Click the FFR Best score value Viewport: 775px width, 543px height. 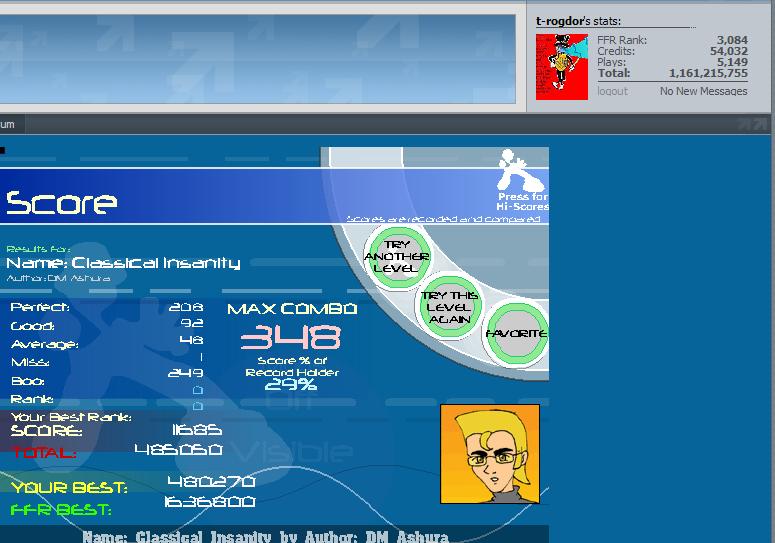pos(210,502)
